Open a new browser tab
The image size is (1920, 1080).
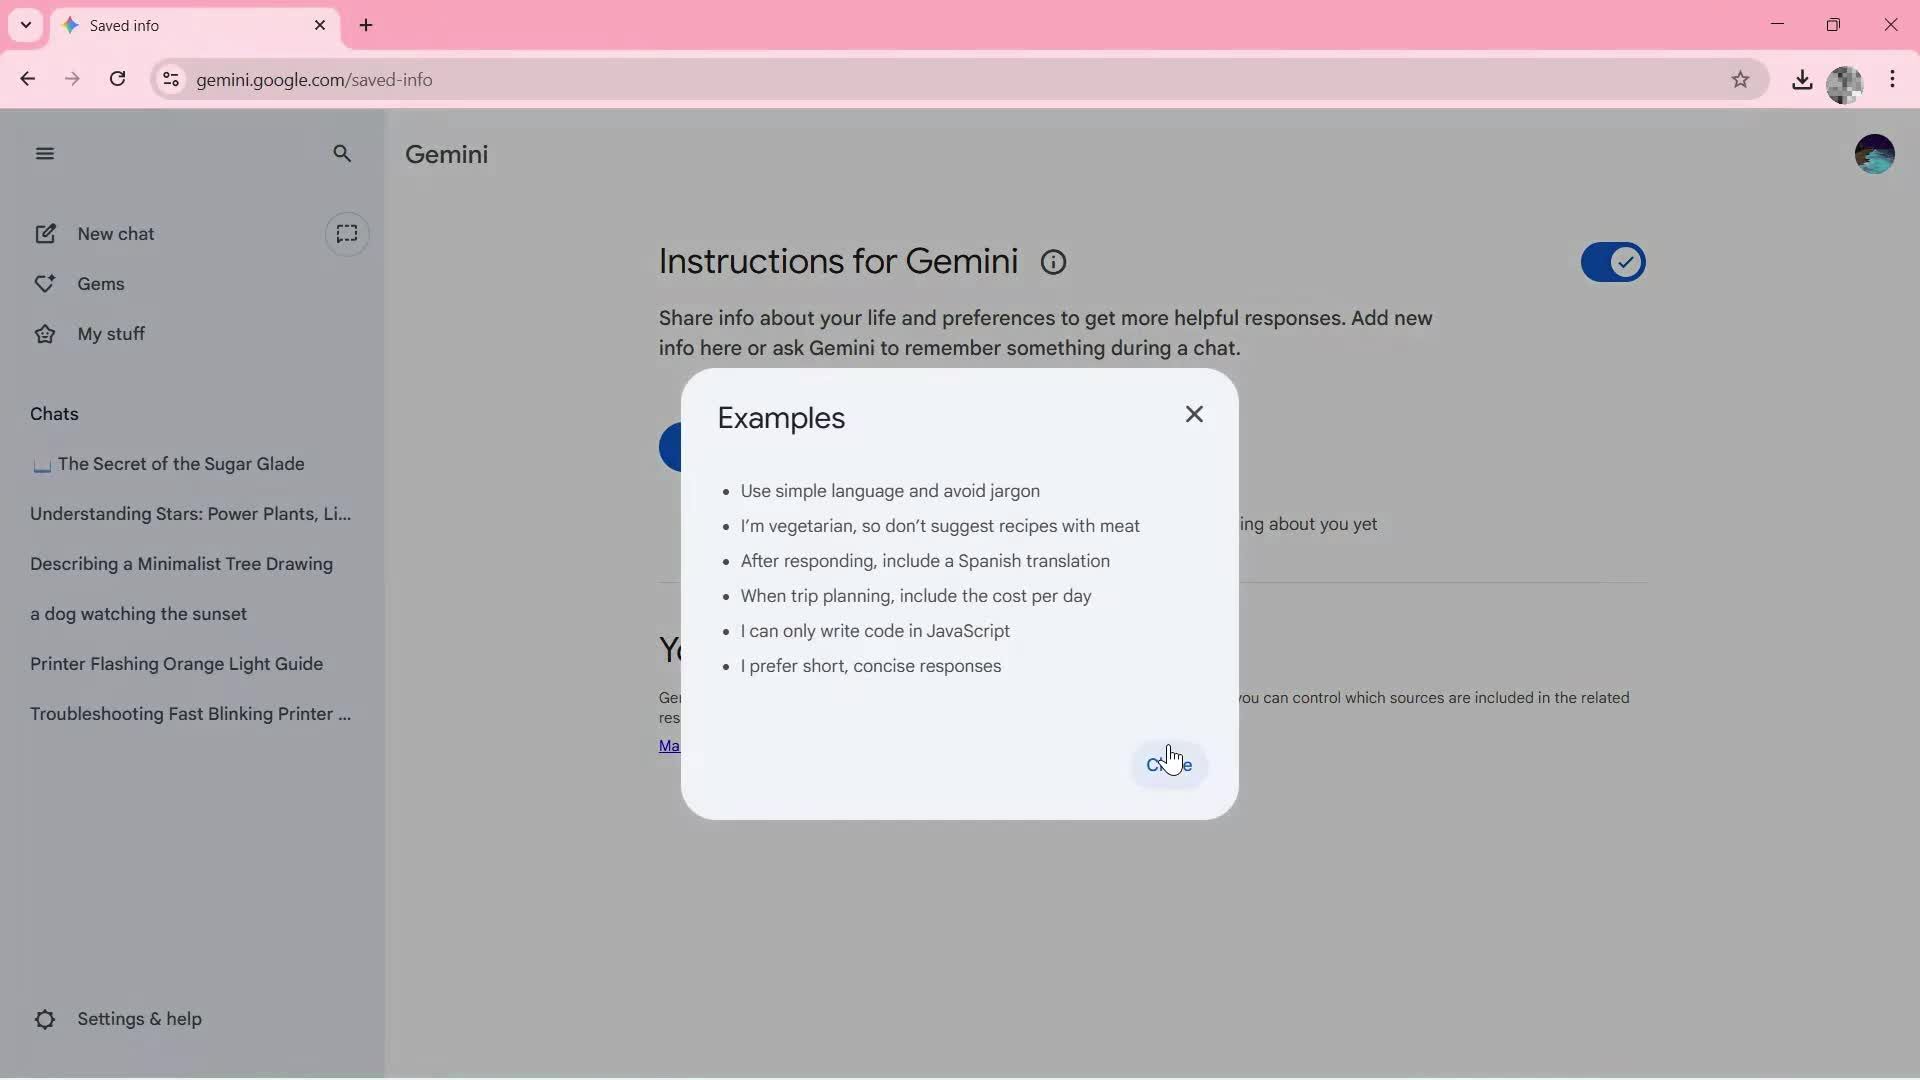click(366, 25)
